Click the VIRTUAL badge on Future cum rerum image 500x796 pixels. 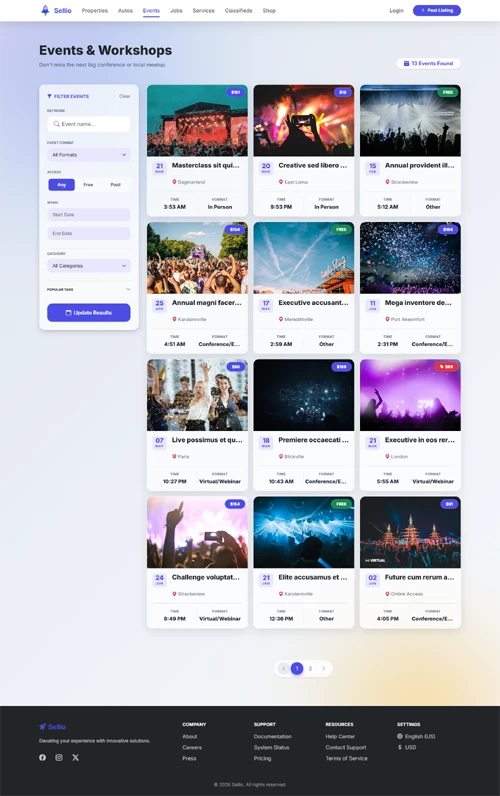375,560
